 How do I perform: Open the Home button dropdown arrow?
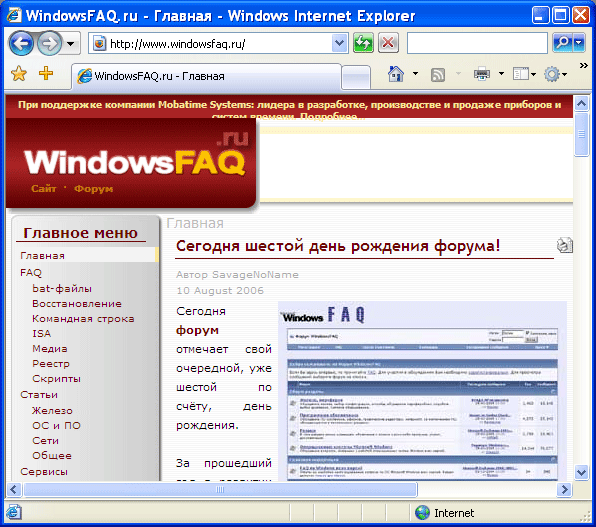[415, 74]
